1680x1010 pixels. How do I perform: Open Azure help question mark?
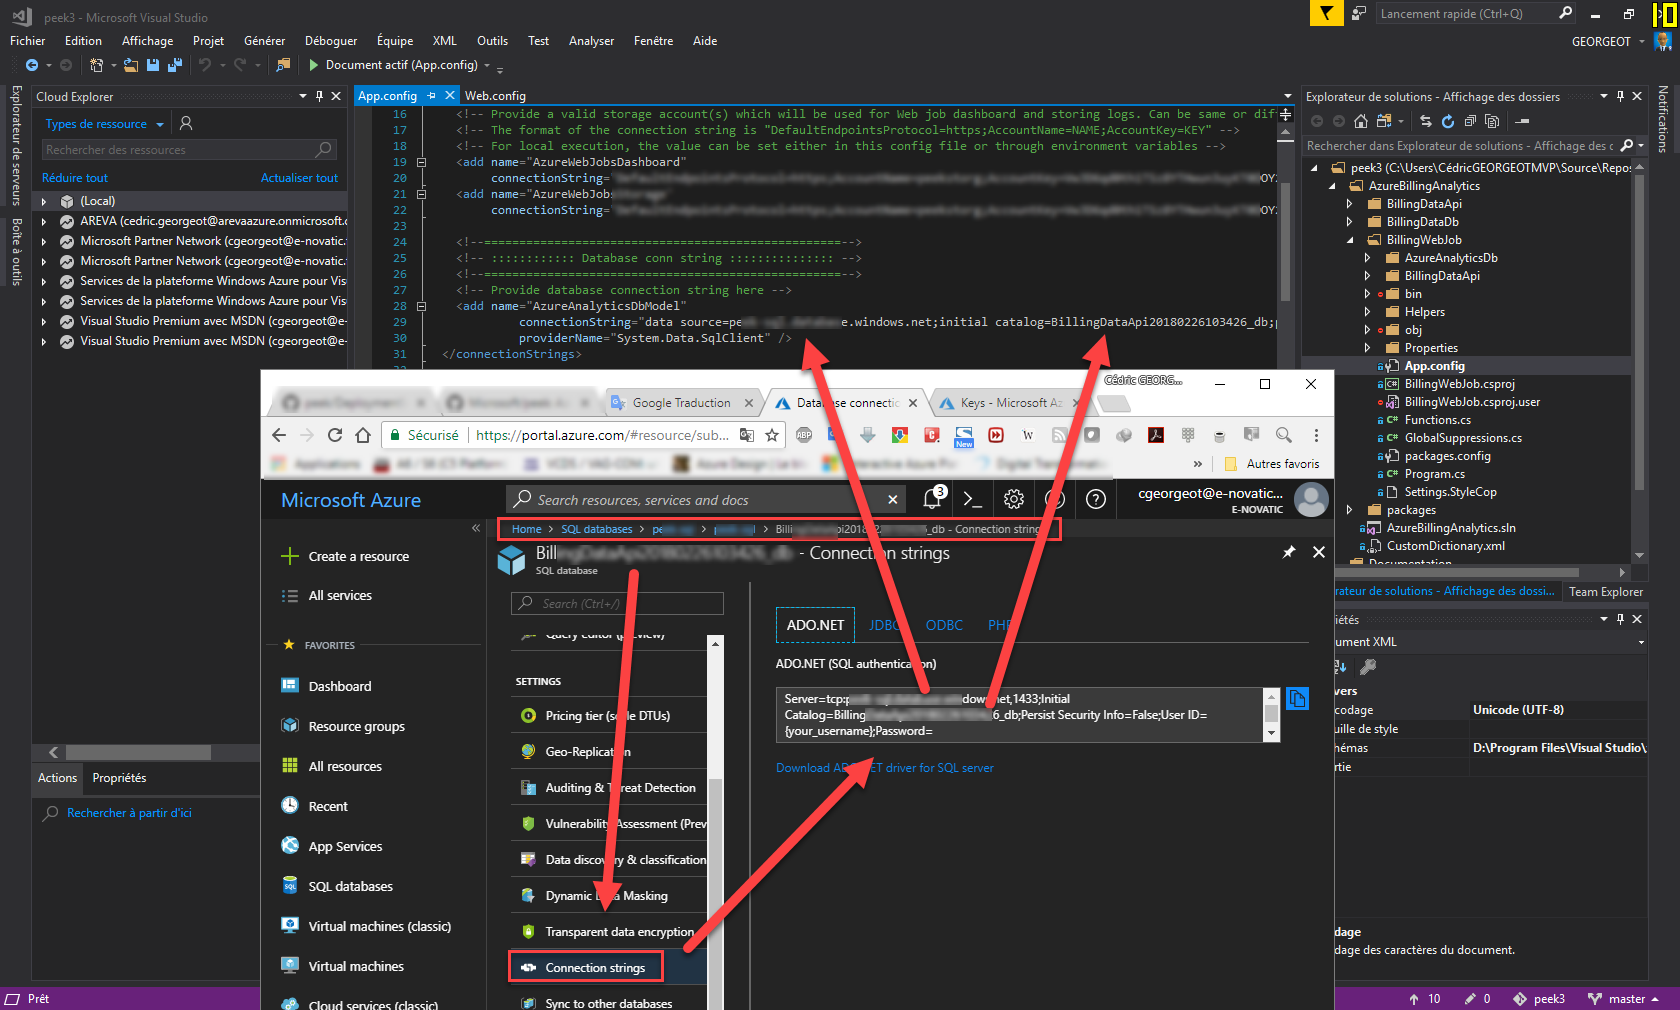[1096, 499]
